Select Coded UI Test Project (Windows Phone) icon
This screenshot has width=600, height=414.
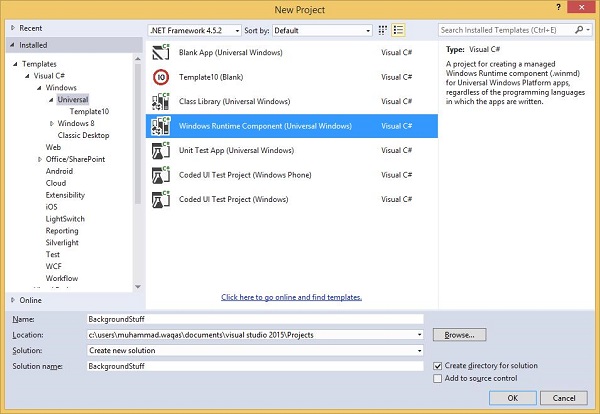tap(161, 175)
